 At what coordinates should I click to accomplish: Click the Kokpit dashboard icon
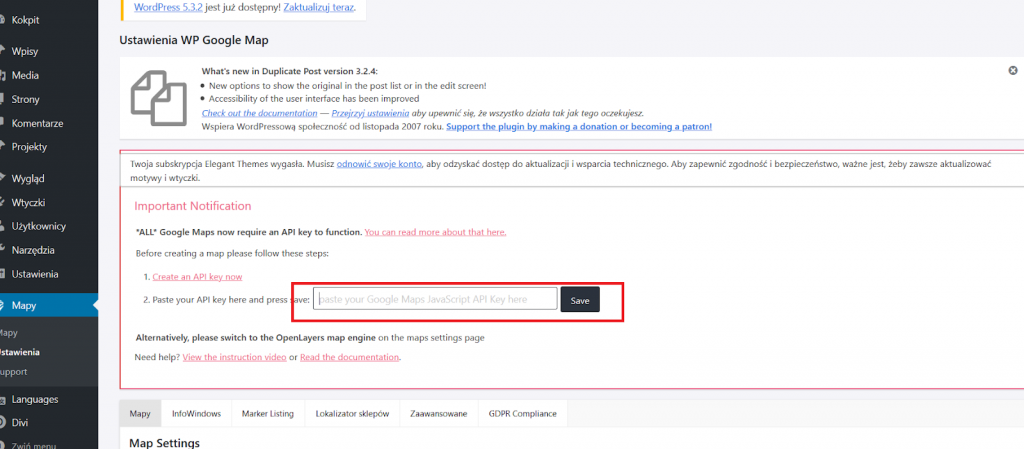[x=3, y=20]
